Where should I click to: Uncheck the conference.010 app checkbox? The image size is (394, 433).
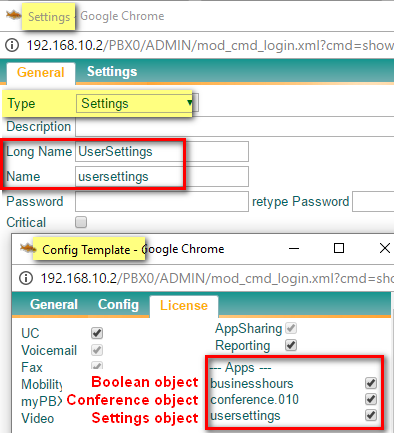[371, 399]
